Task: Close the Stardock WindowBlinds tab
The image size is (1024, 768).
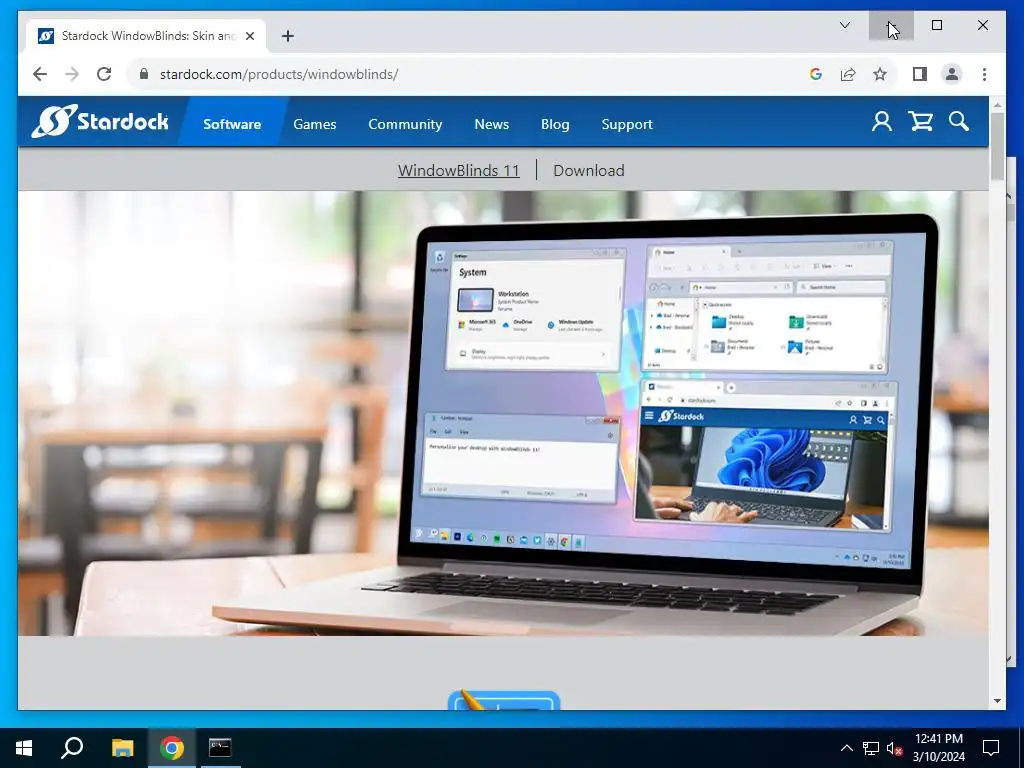Action: 249,36
